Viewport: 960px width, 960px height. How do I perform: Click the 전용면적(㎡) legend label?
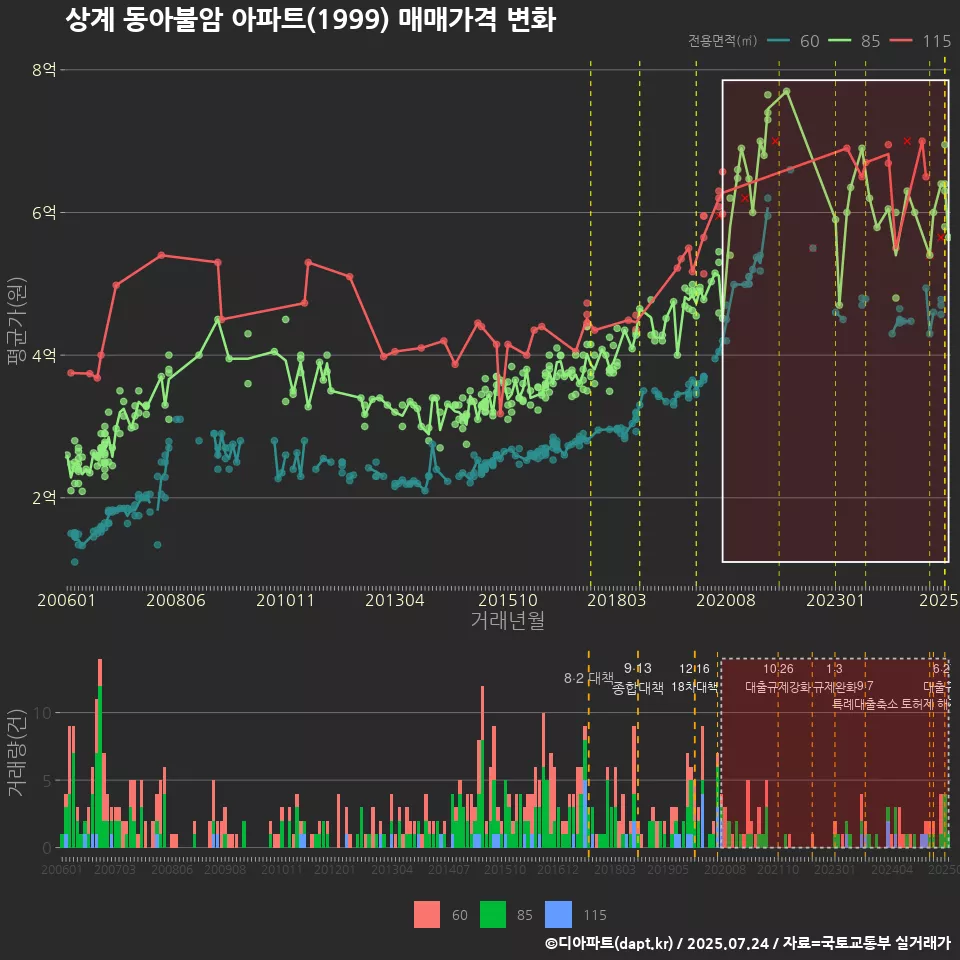[722, 41]
